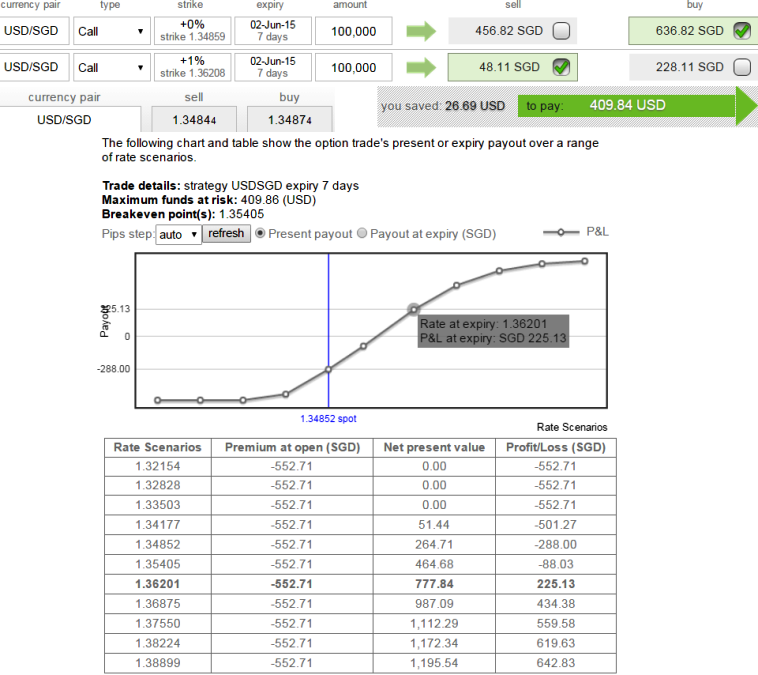
Task: Click first chart point at far left
Action: click(x=158, y=400)
